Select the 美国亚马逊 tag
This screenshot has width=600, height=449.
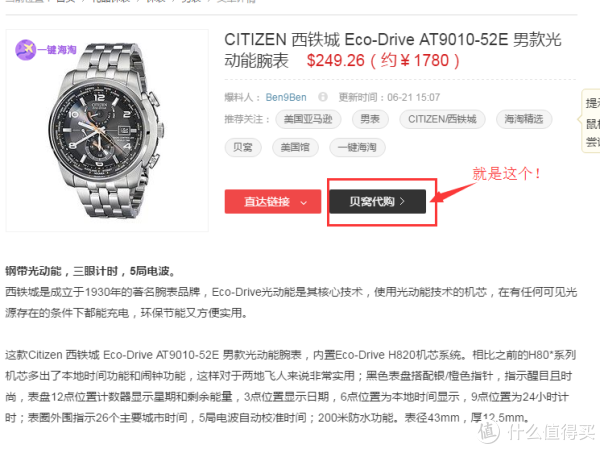(308, 119)
